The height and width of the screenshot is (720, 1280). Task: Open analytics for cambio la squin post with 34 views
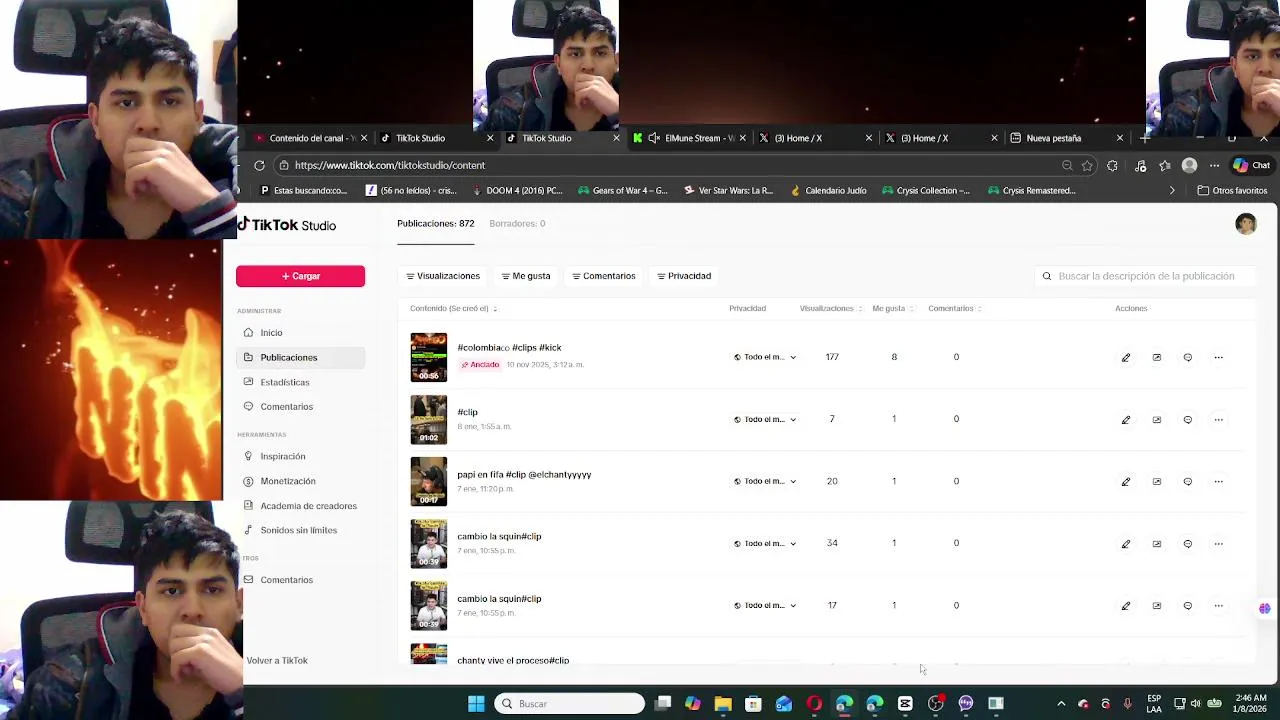[x=1157, y=543]
